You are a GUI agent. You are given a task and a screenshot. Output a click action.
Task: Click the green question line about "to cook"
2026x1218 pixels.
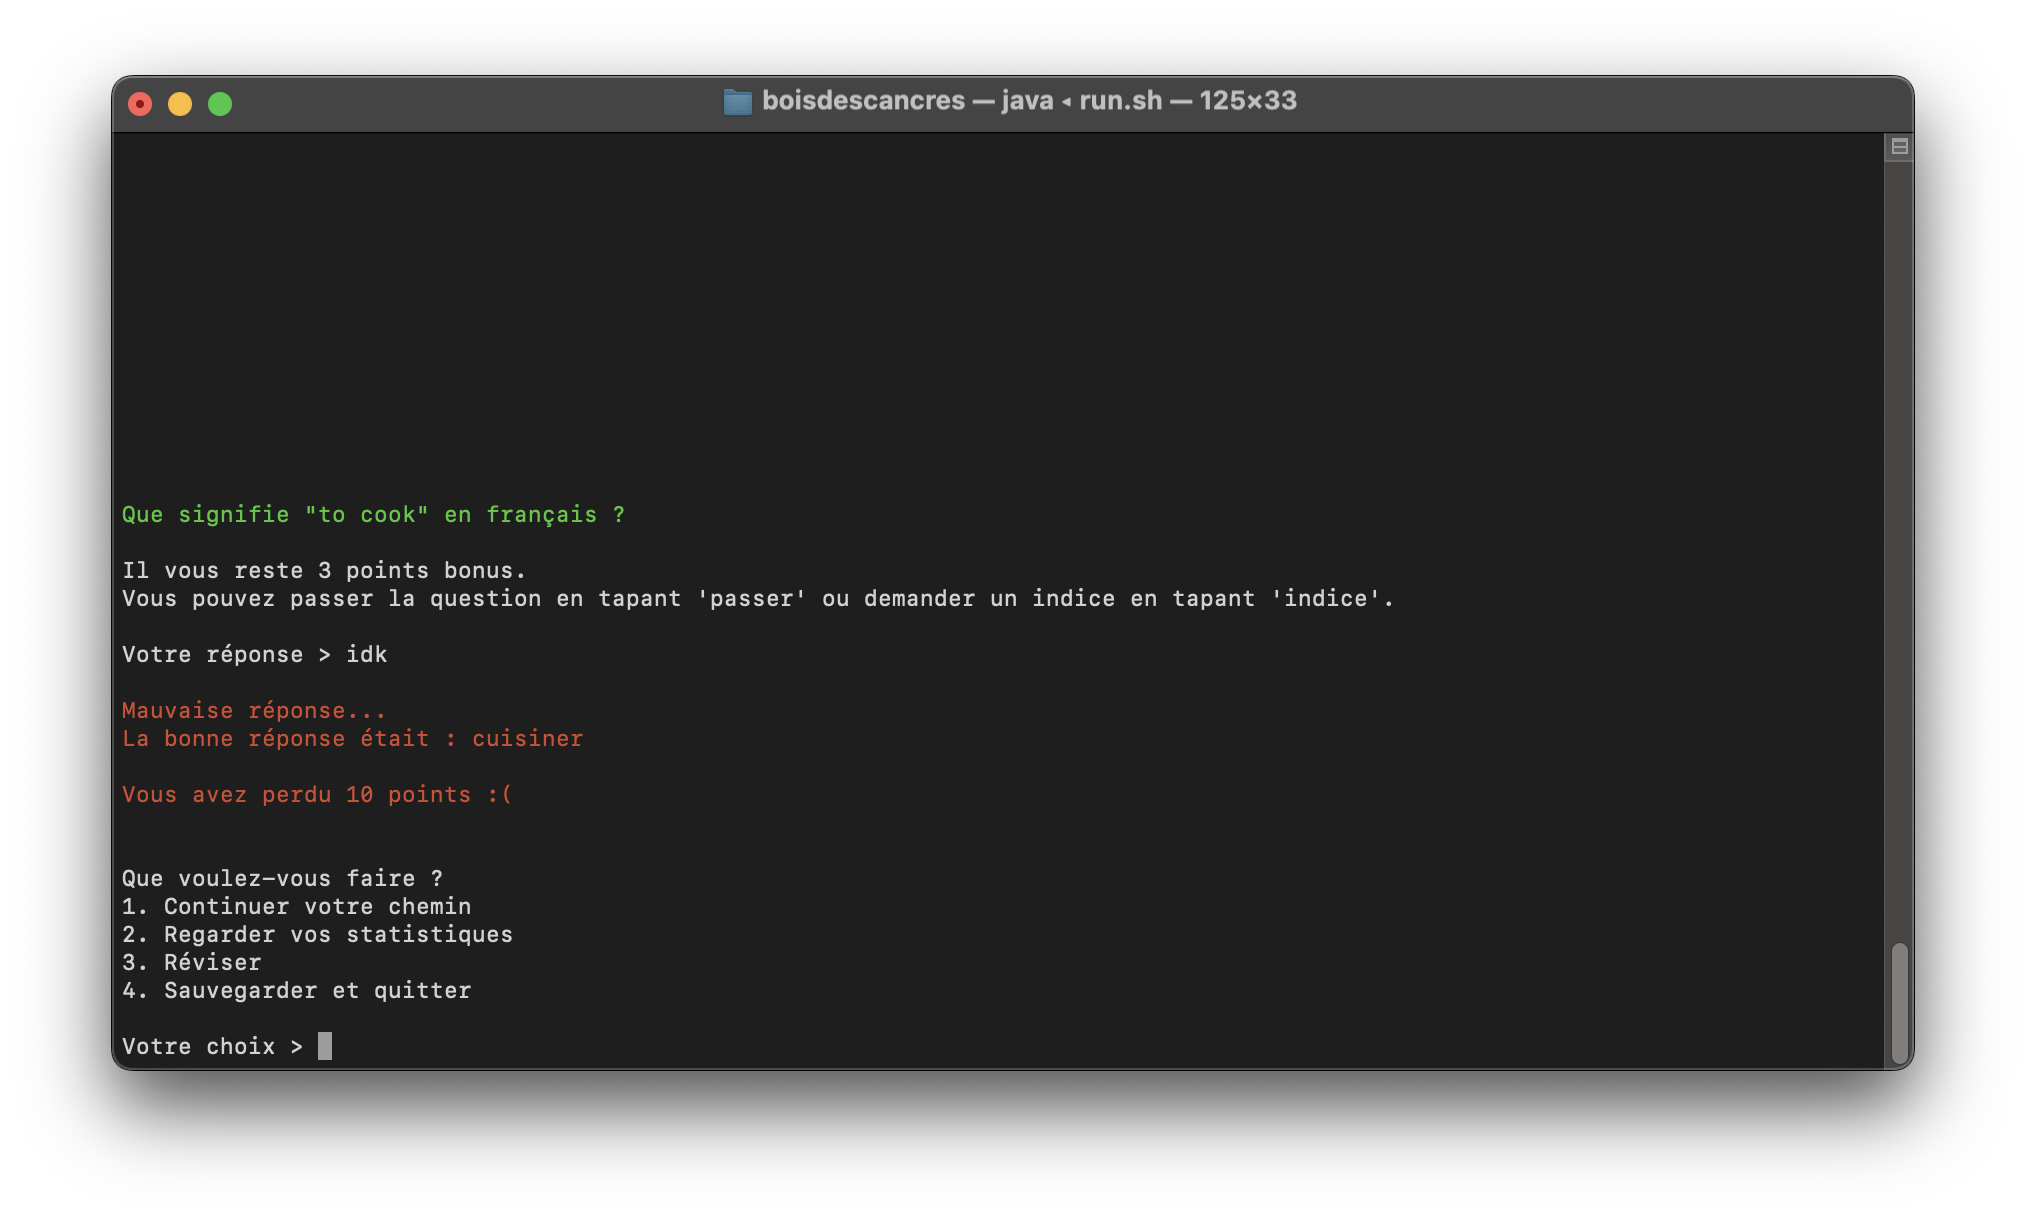pyautogui.click(x=373, y=515)
